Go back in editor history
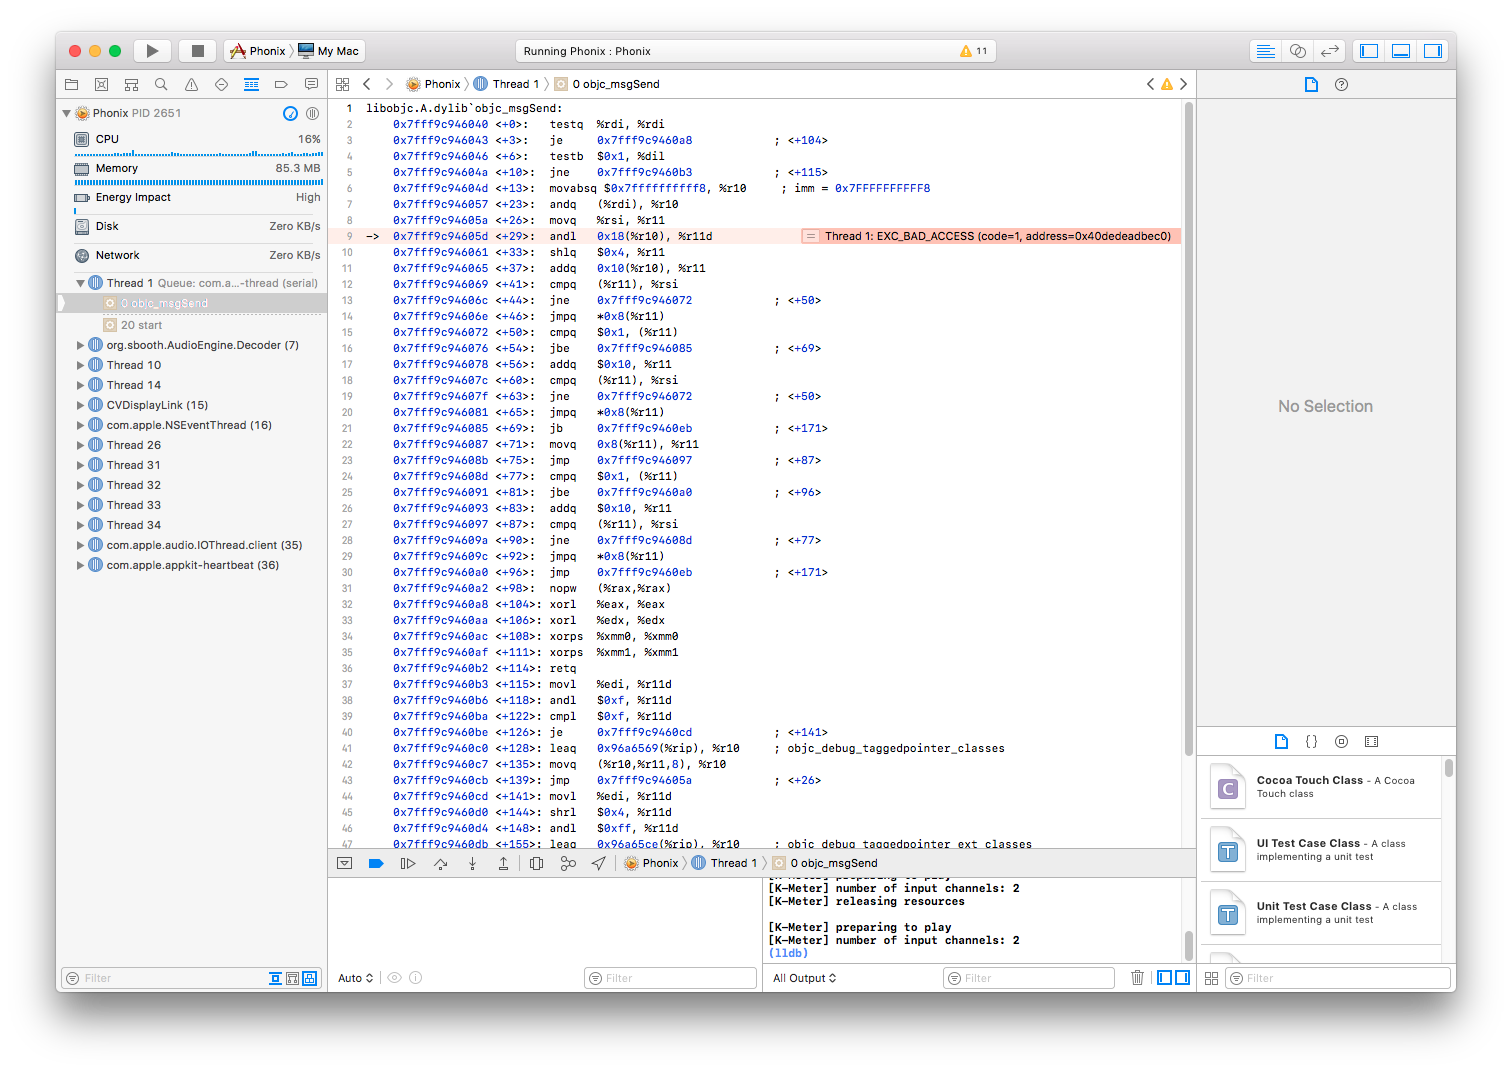1512x1072 pixels. pos(367,84)
